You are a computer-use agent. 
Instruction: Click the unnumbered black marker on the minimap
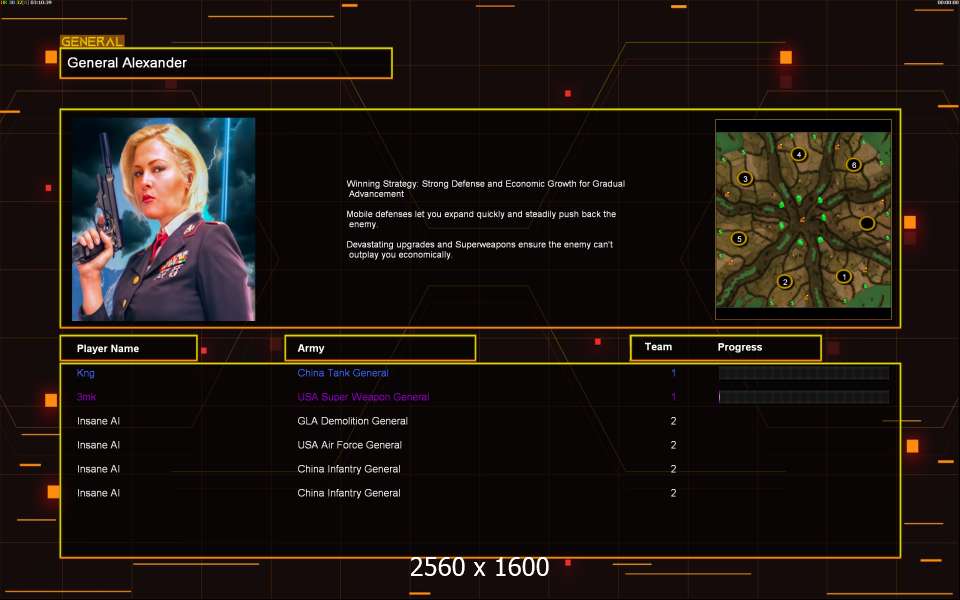coord(866,223)
